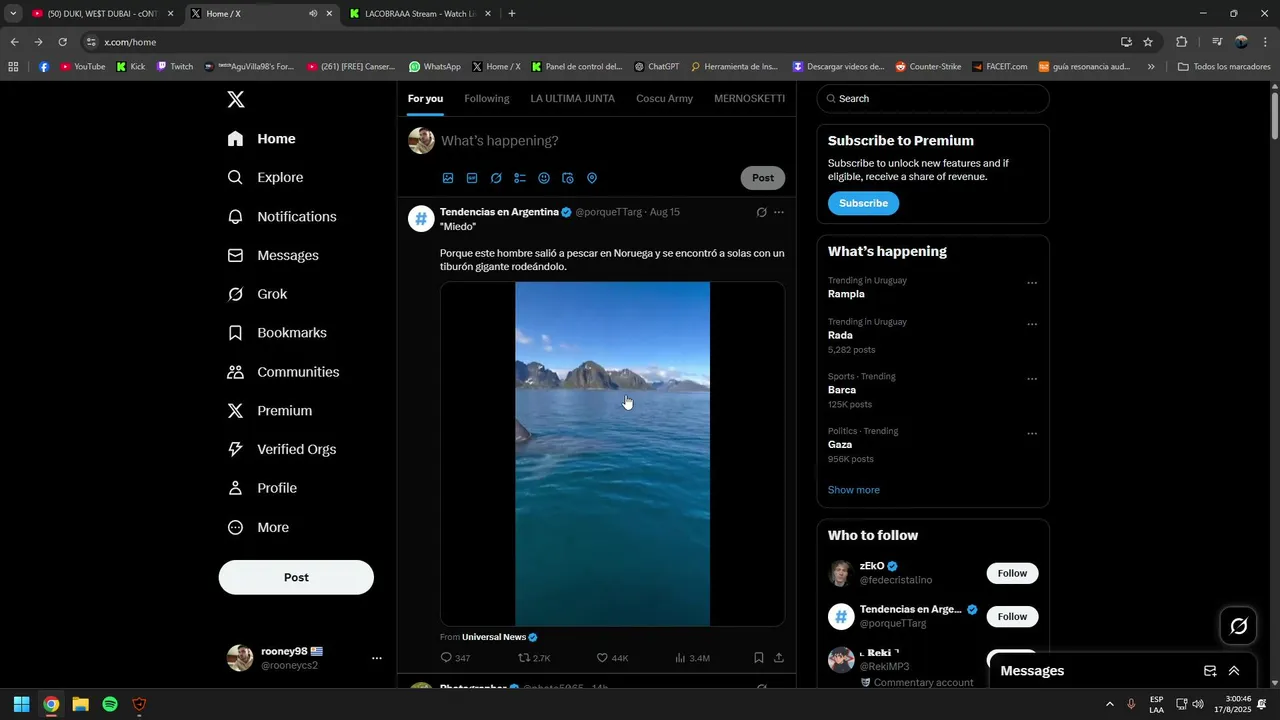The image size is (1280, 720).
Task: Bookmark the shark video post
Action: pyautogui.click(x=759, y=658)
